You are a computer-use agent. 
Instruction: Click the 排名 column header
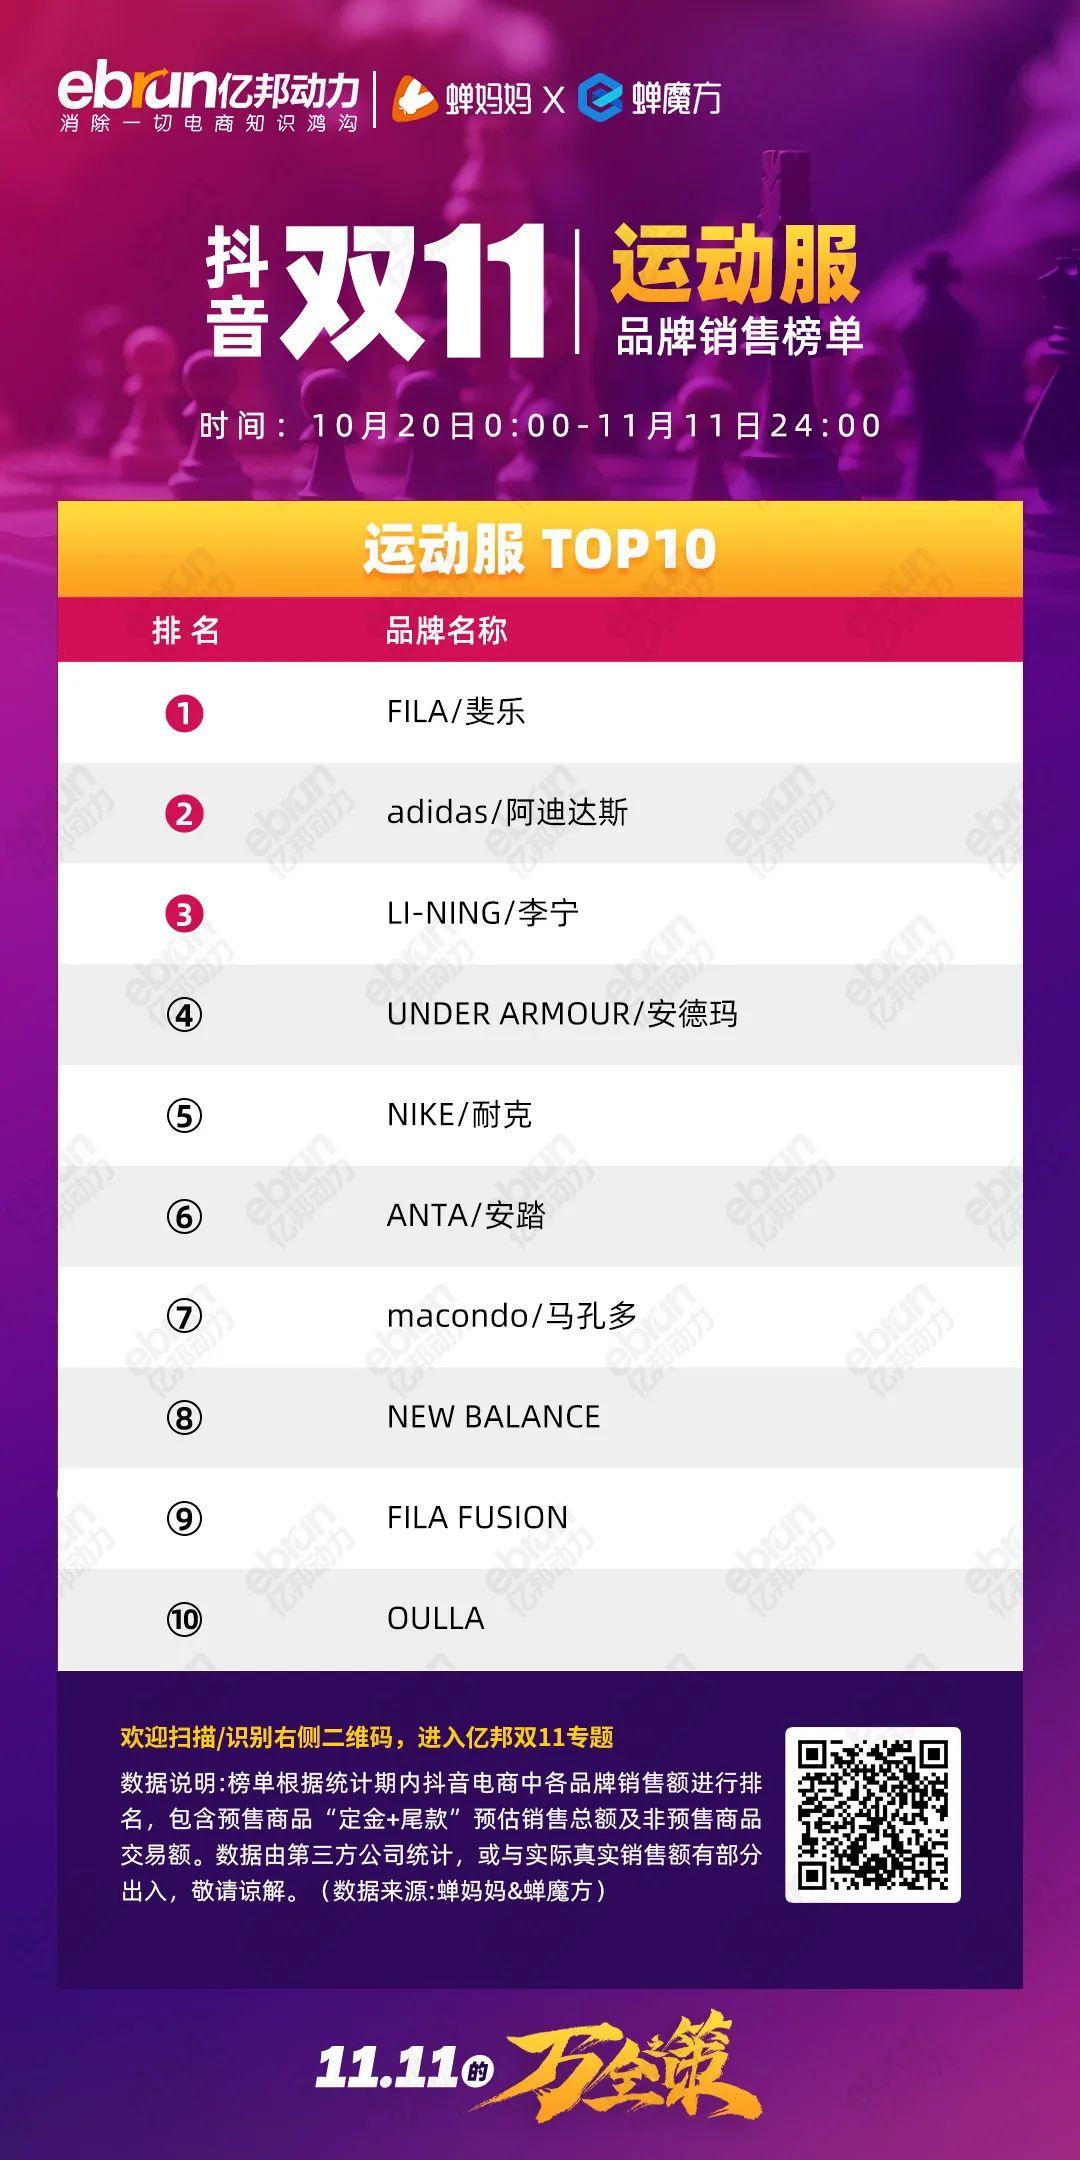[x=185, y=630]
